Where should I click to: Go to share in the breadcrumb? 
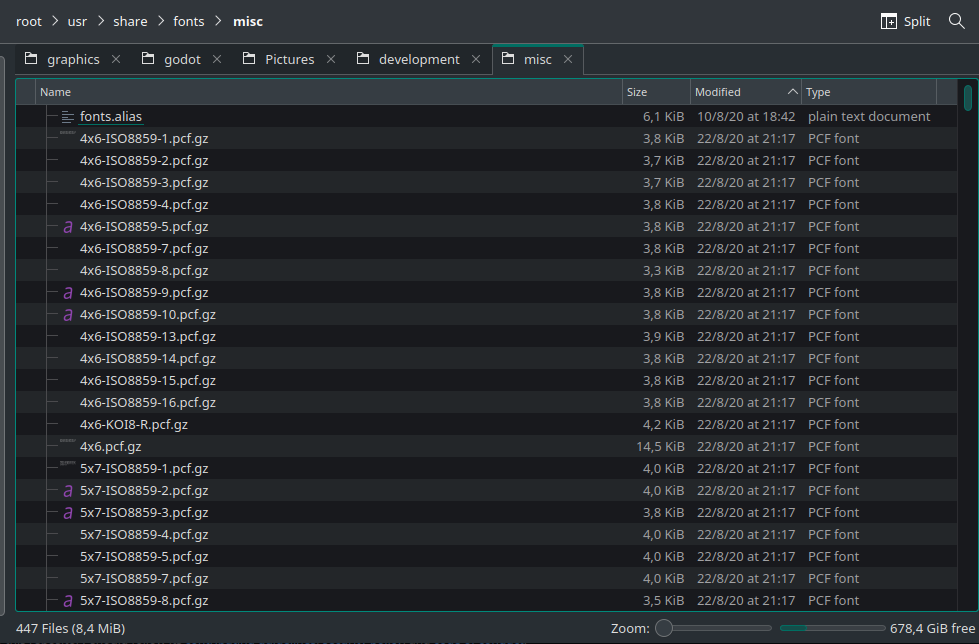tap(130, 21)
